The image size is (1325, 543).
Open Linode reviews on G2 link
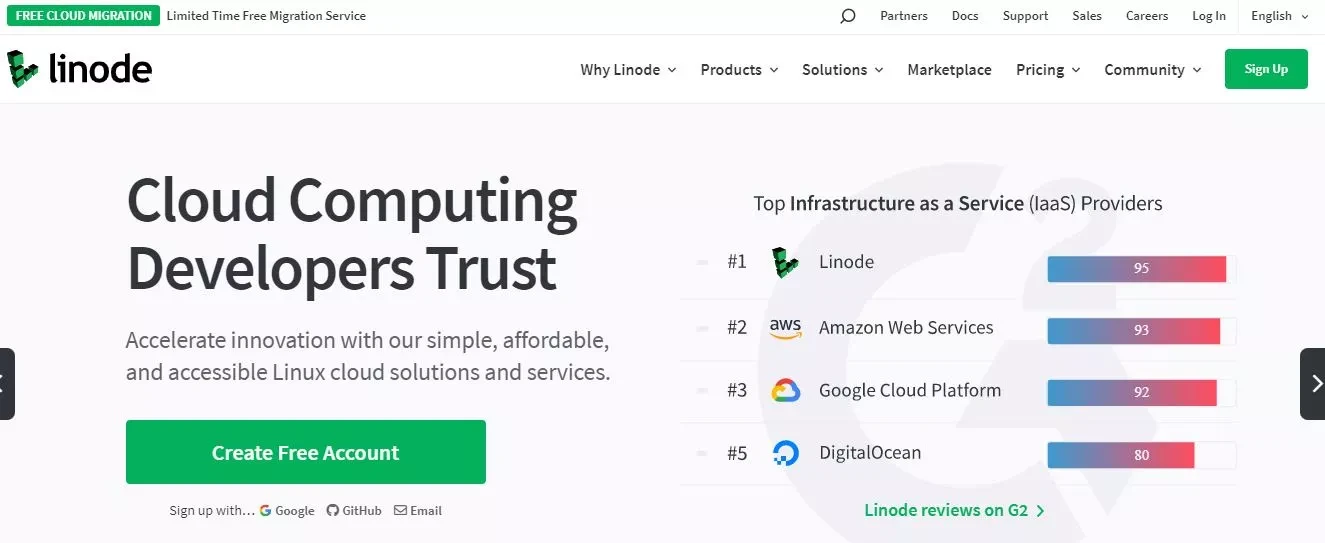(x=954, y=510)
